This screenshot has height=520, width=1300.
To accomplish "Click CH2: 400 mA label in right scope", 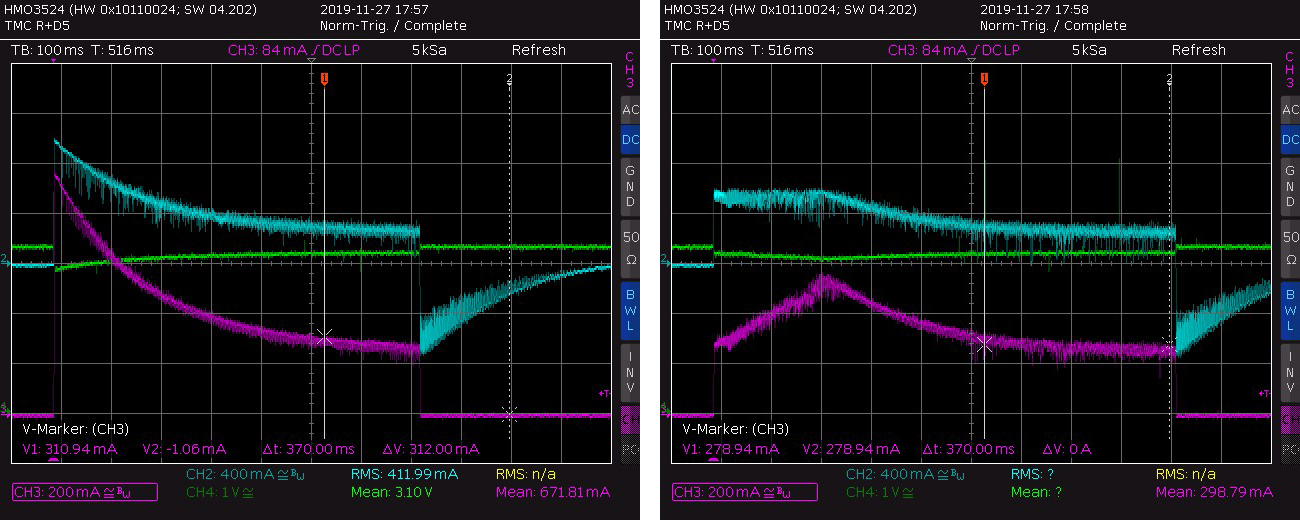I will [905, 474].
